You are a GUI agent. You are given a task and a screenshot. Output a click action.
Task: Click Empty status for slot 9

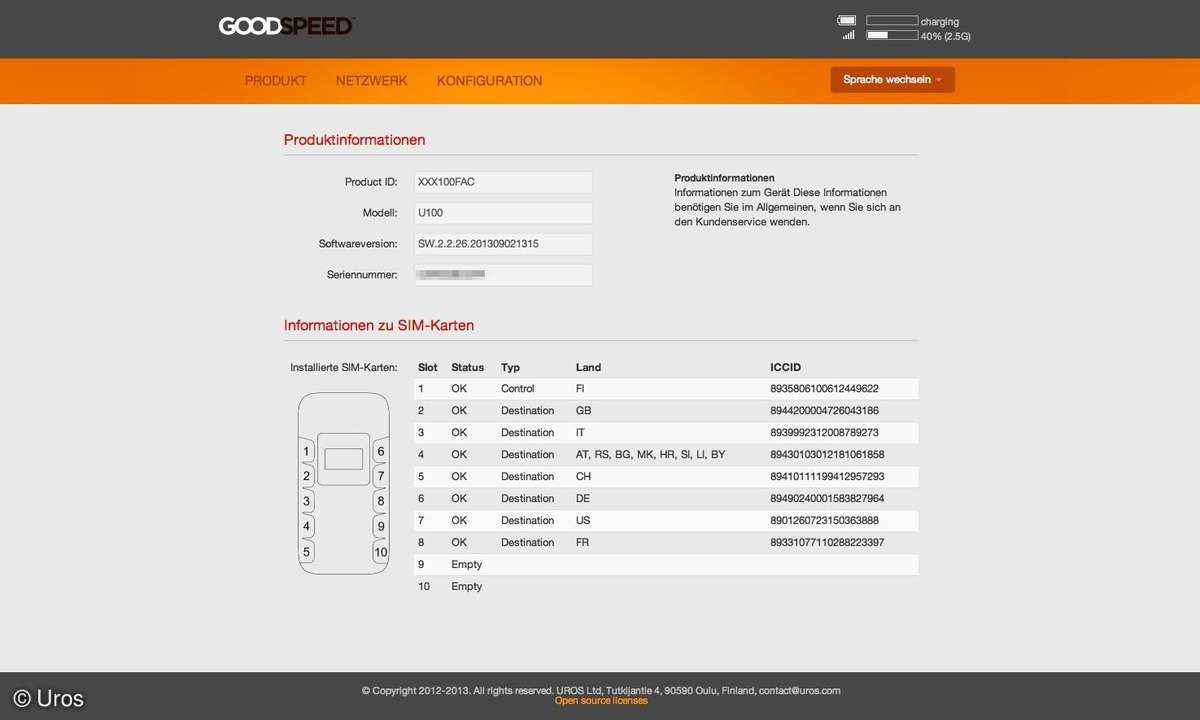tap(467, 565)
